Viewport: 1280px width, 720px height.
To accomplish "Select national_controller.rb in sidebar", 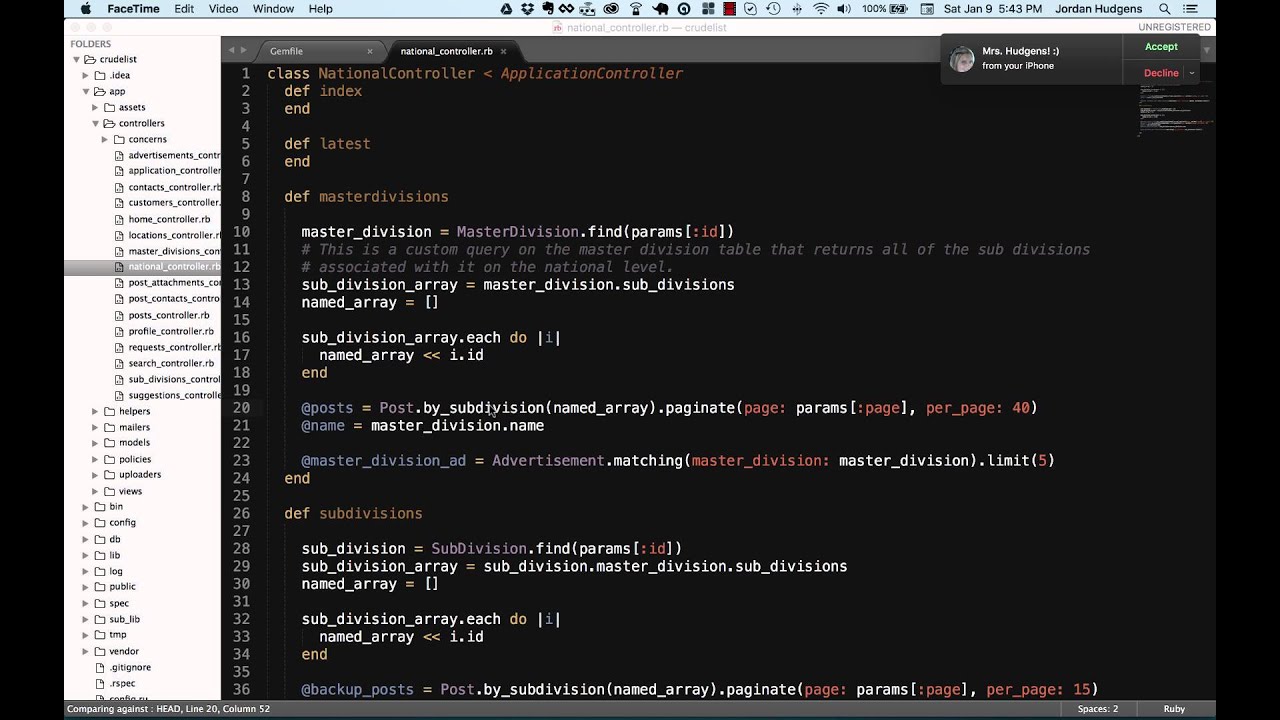I will (174, 267).
